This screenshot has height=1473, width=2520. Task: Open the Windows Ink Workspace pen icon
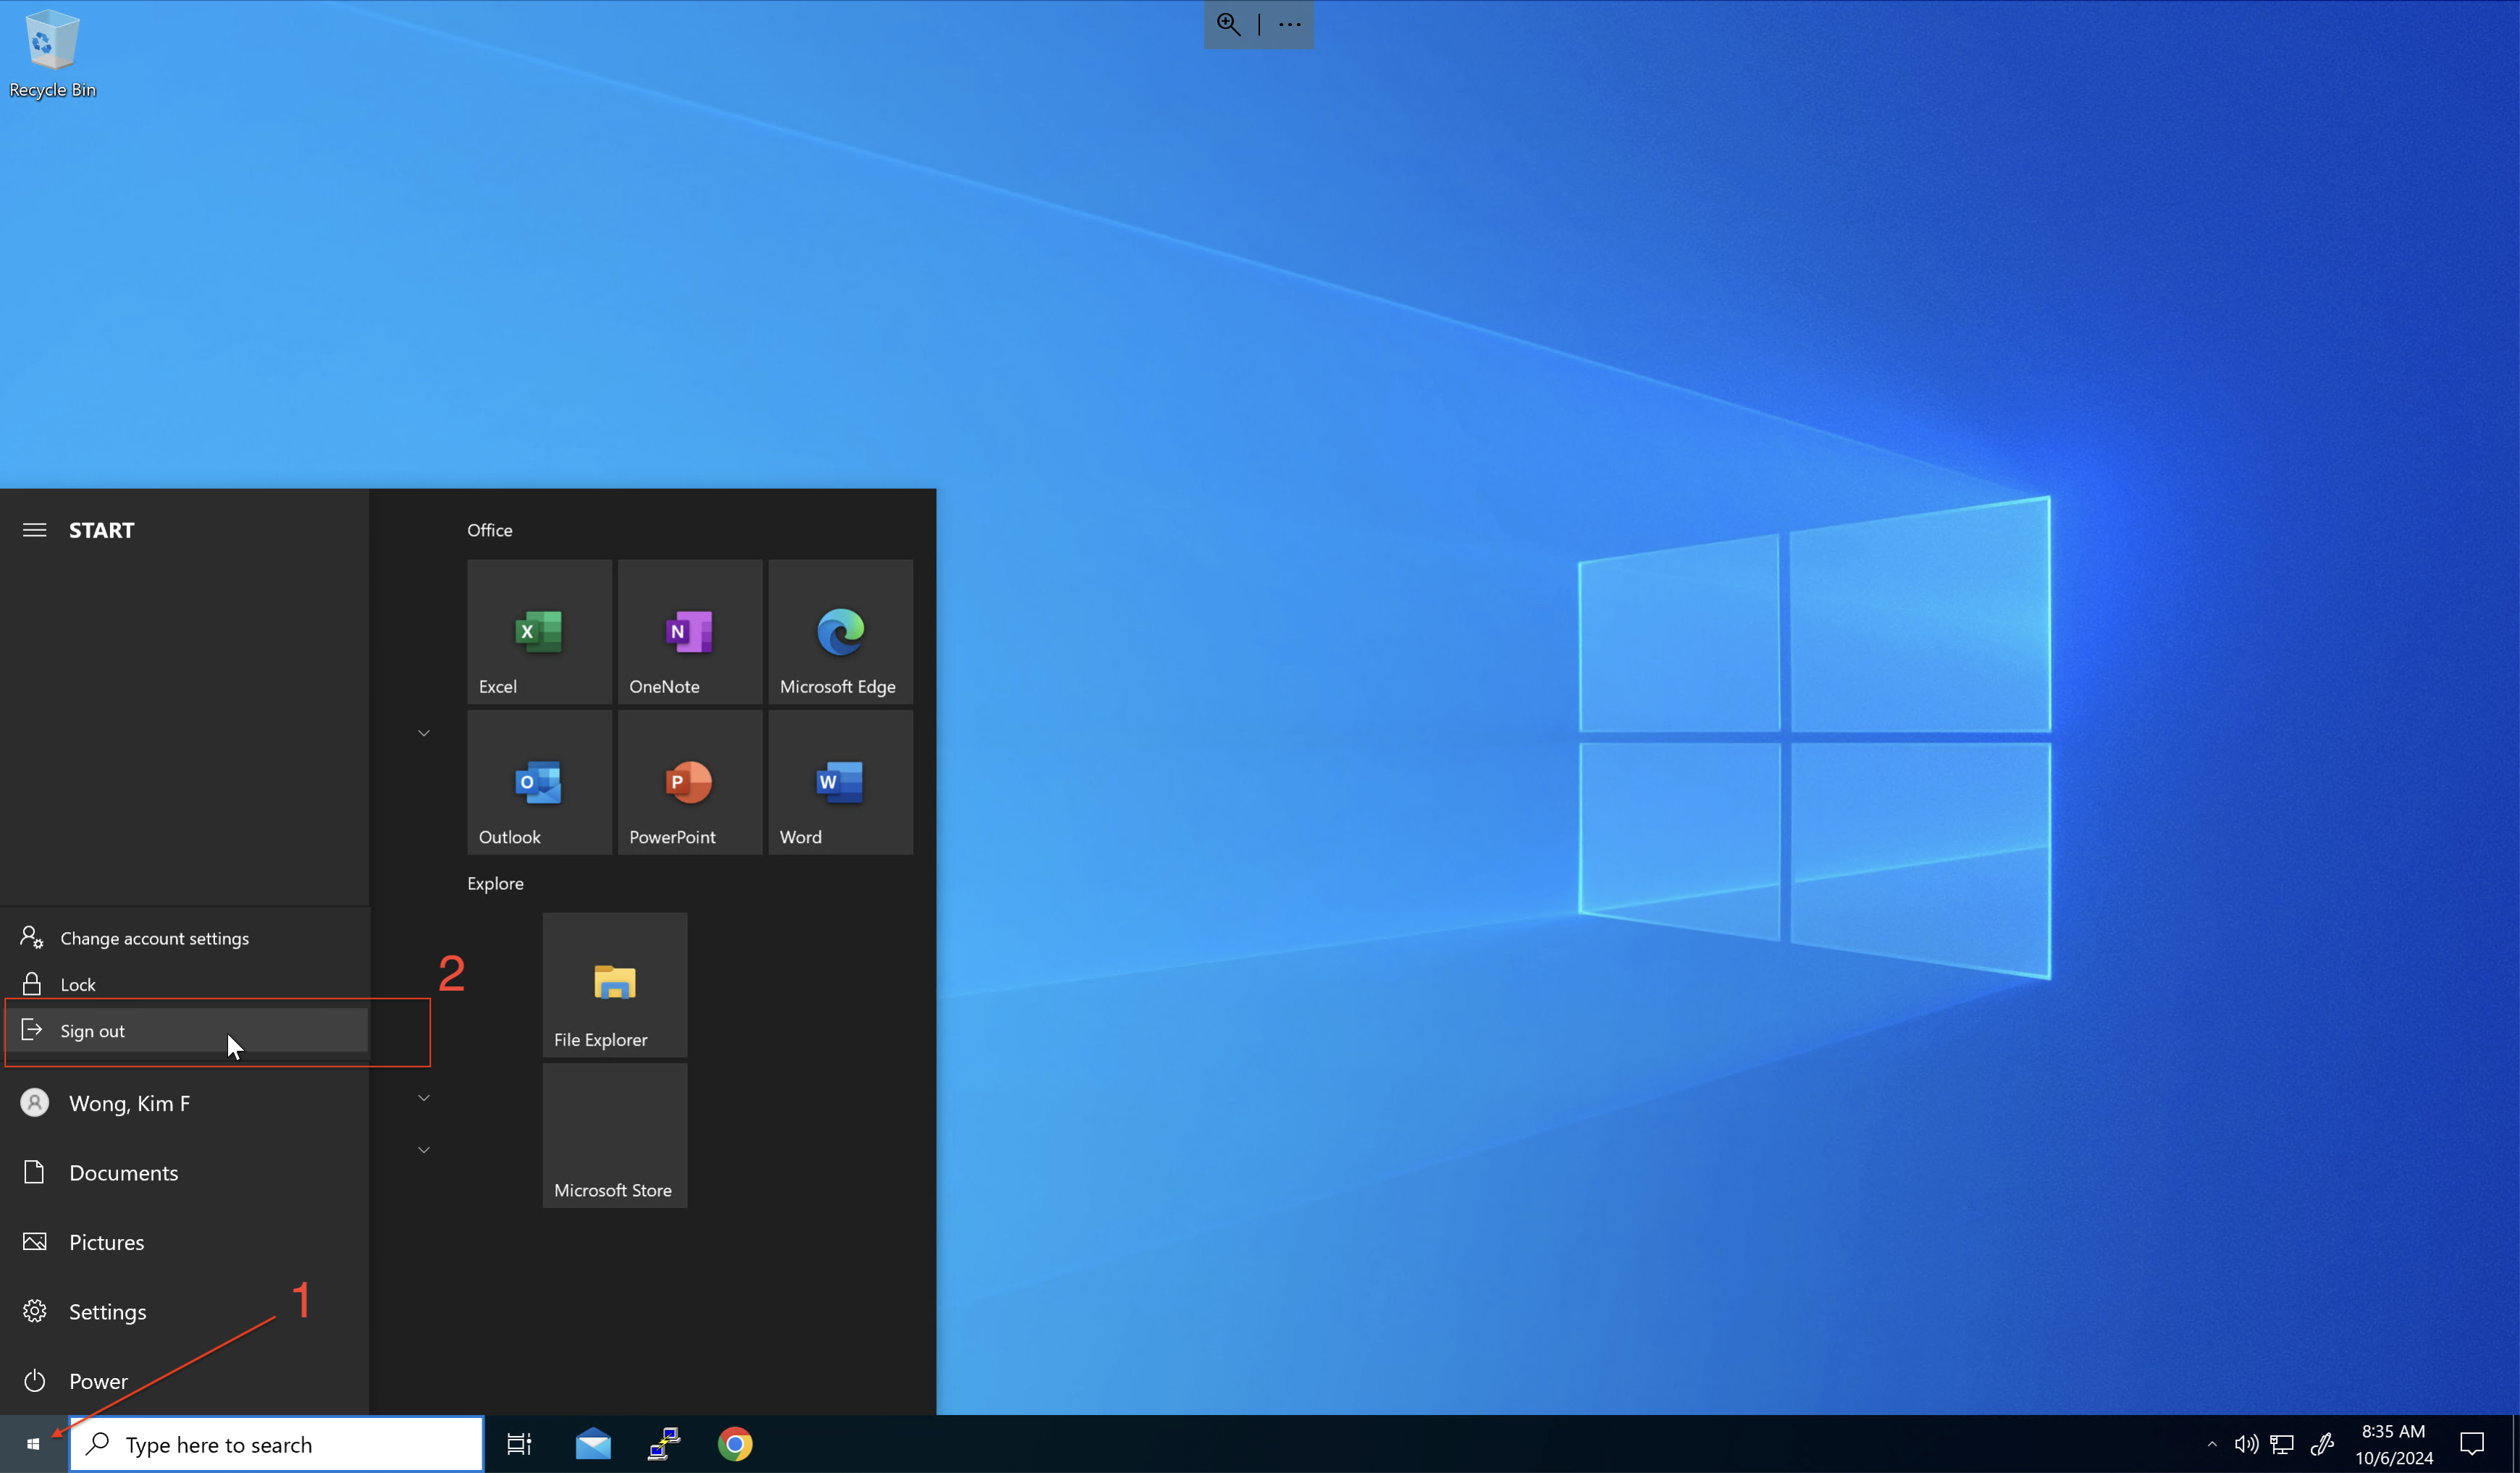pos(2322,1444)
